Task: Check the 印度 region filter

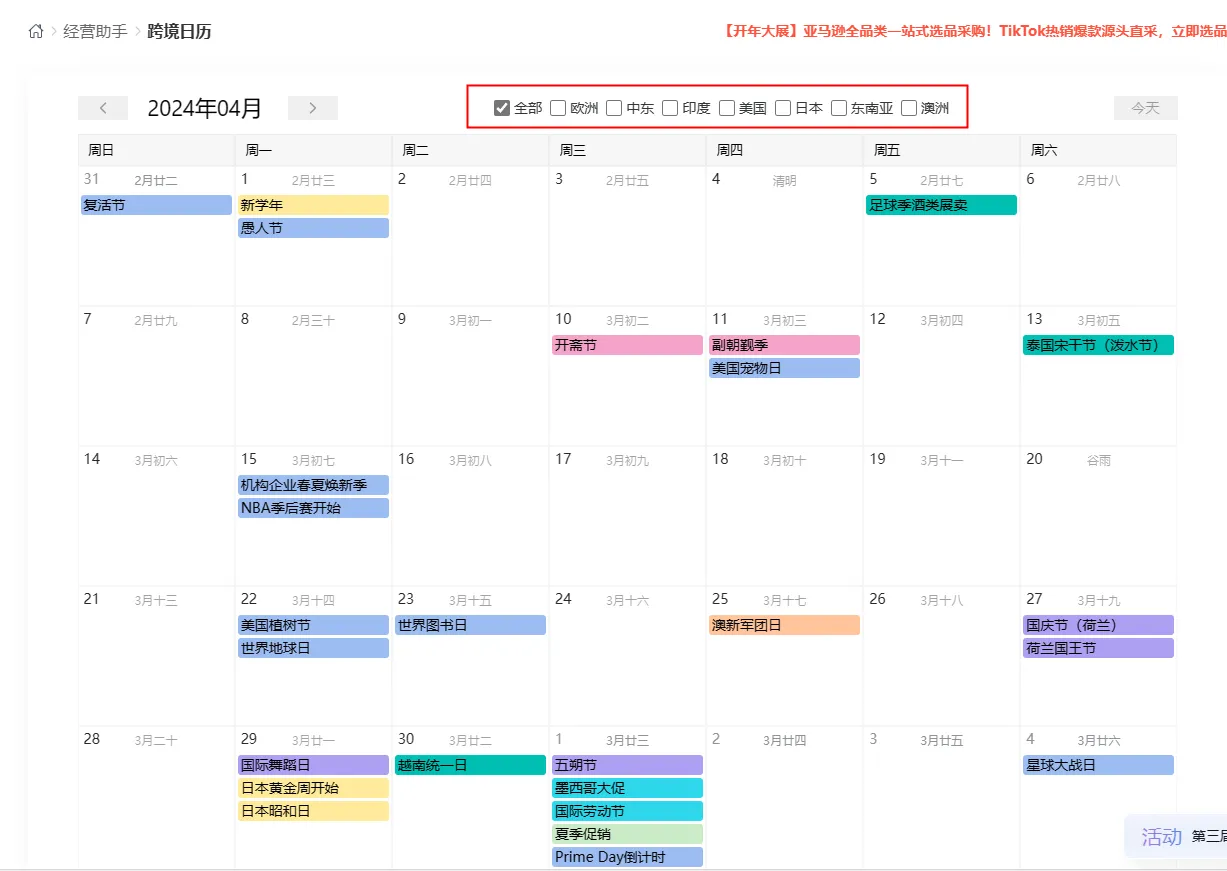Action: [670, 108]
